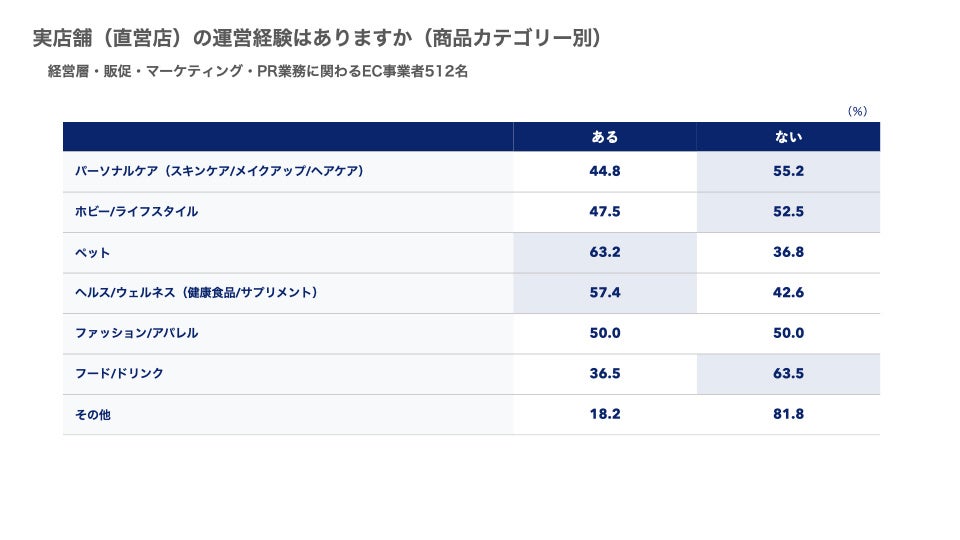Click the subtitle mentioning EC事業者512名
The image size is (960, 540).
pyautogui.click(x=257, y=72)
